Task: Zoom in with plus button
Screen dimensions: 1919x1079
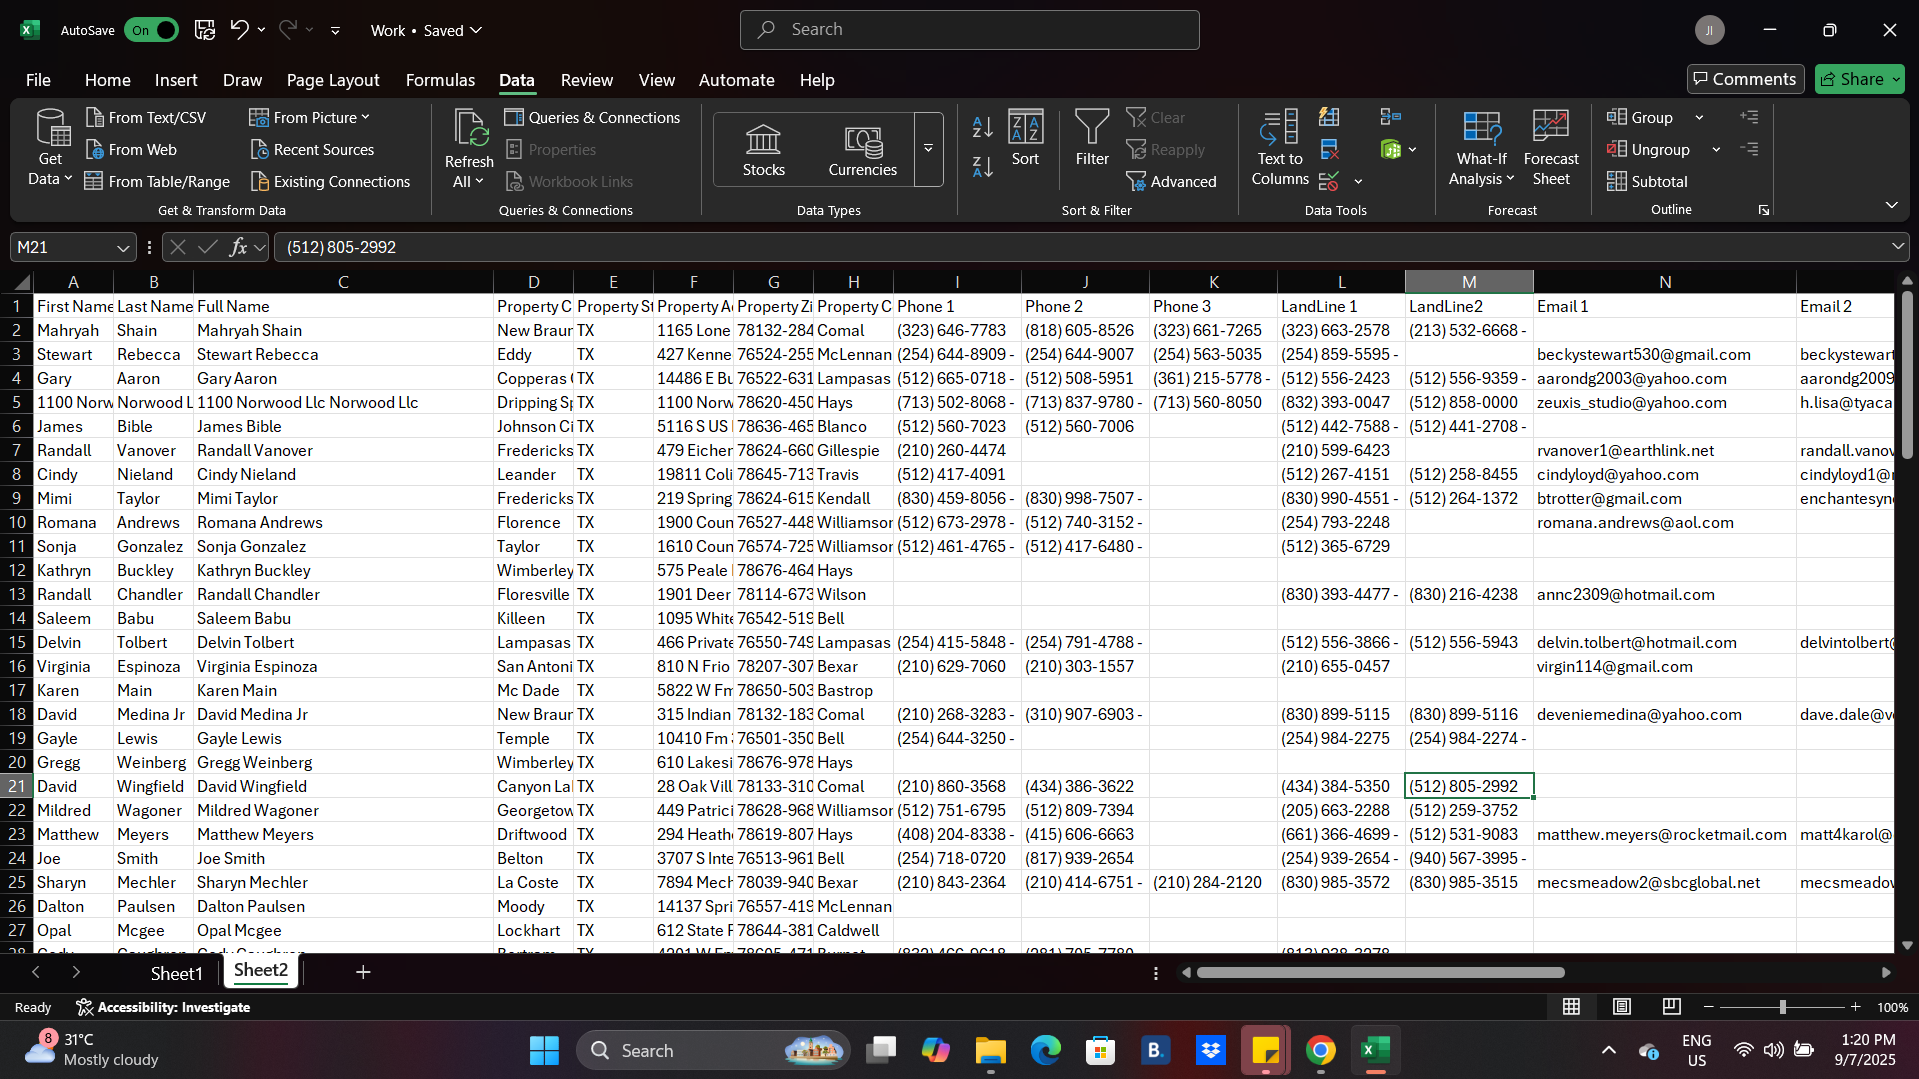Action: click(1855, 1007)
